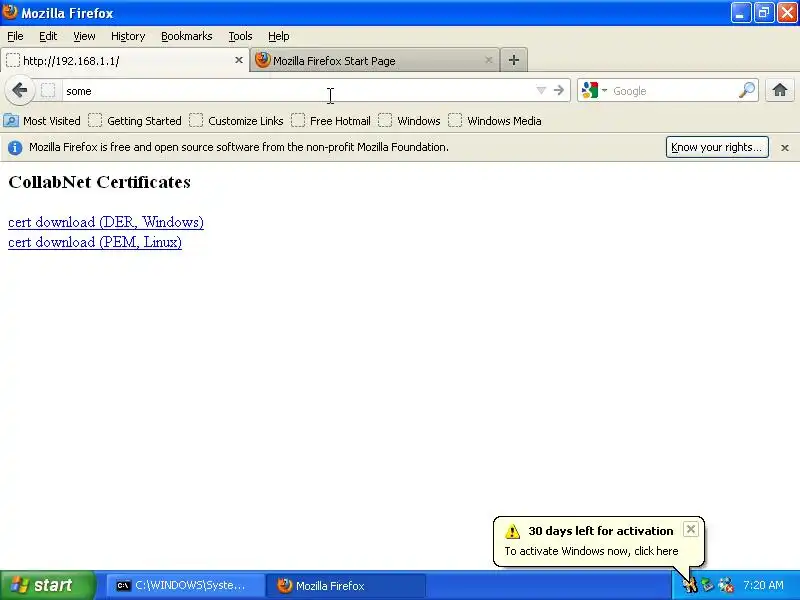Open the Tools menu
Viewport: 800px width, 600px height.
[240, 36]
